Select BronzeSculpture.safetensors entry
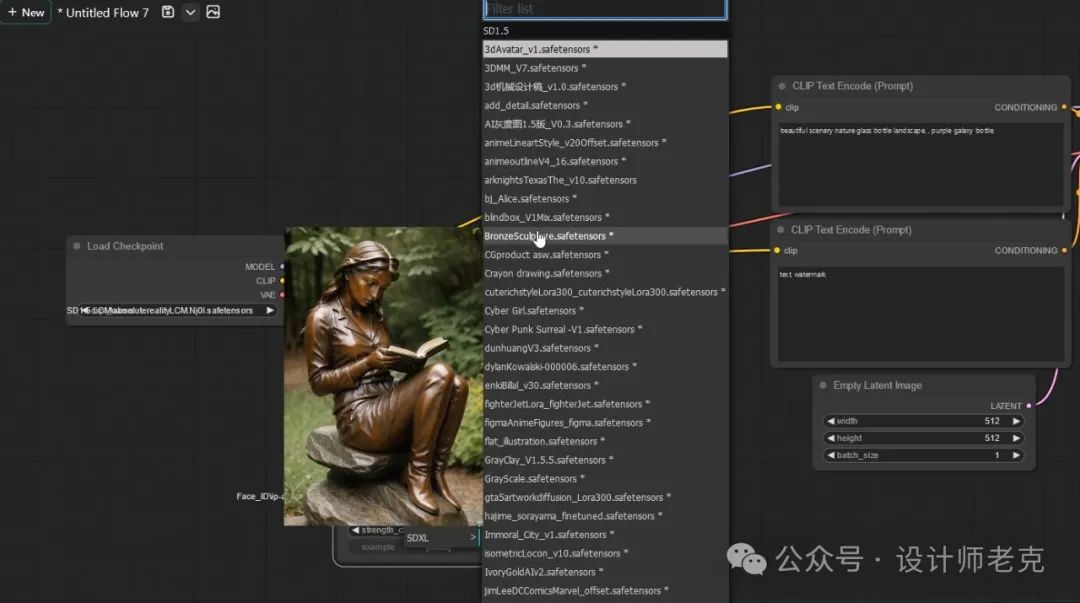 605,236
